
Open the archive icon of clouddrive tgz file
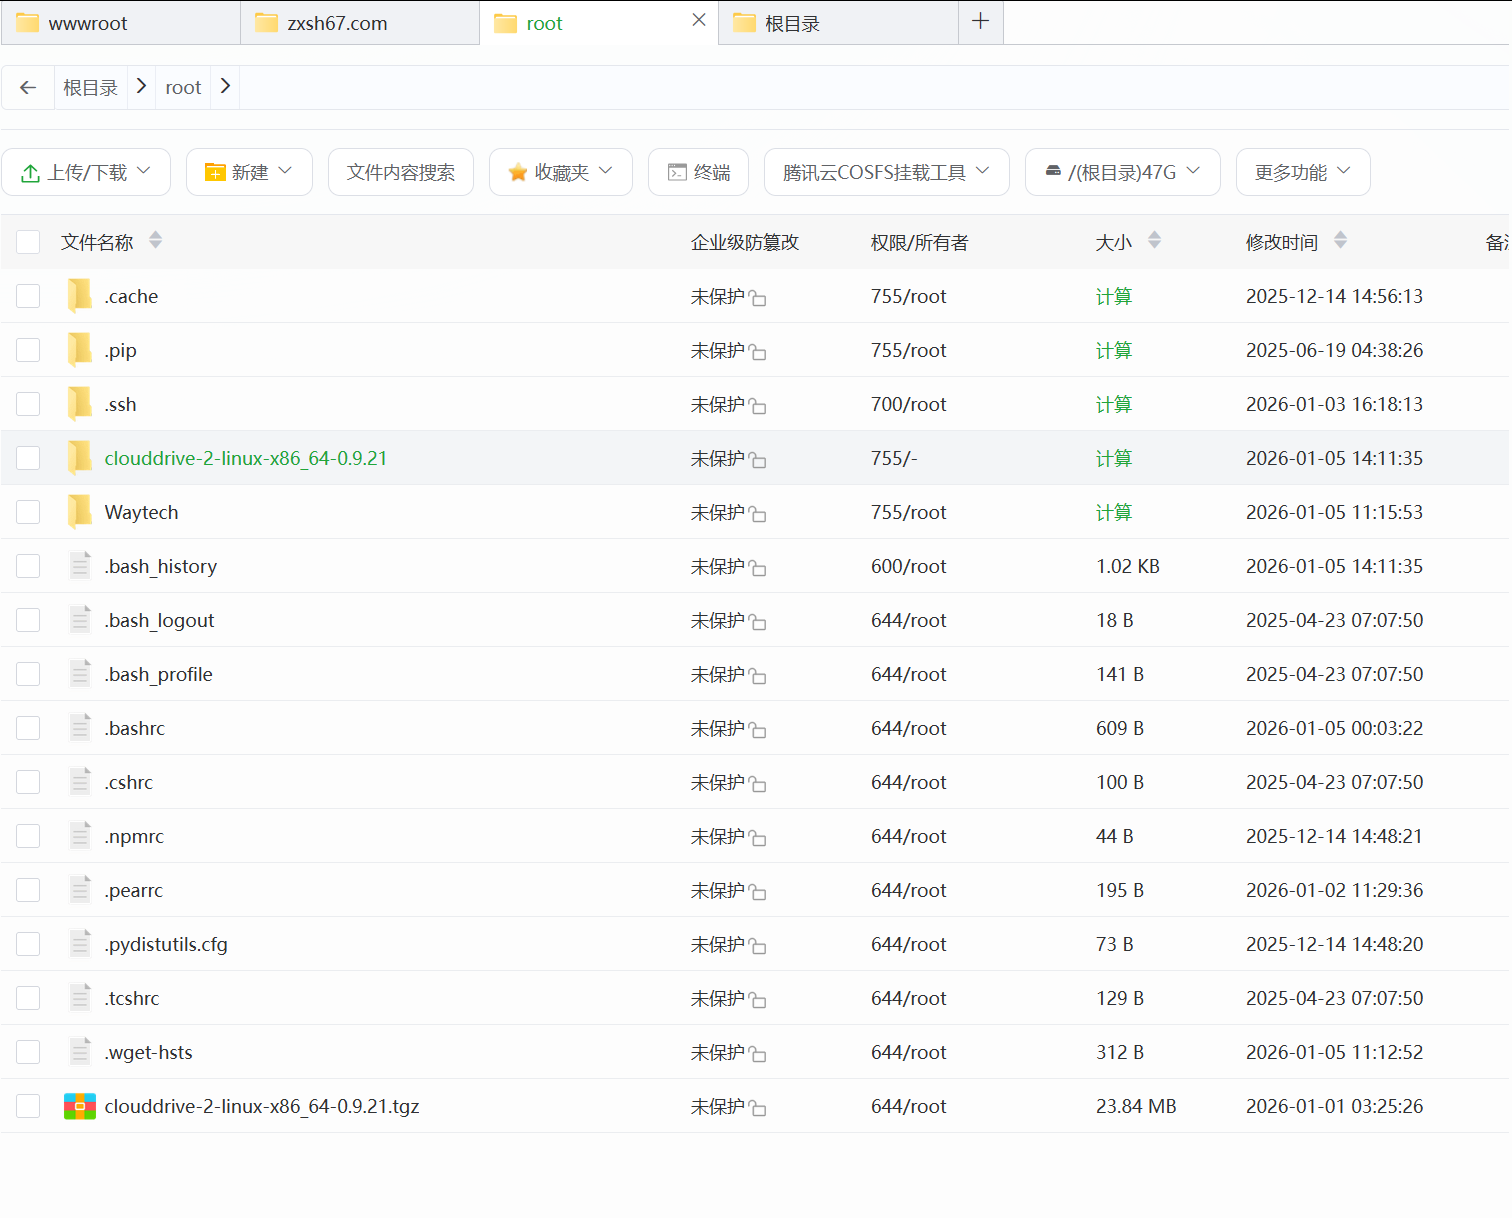[79, 1105]
